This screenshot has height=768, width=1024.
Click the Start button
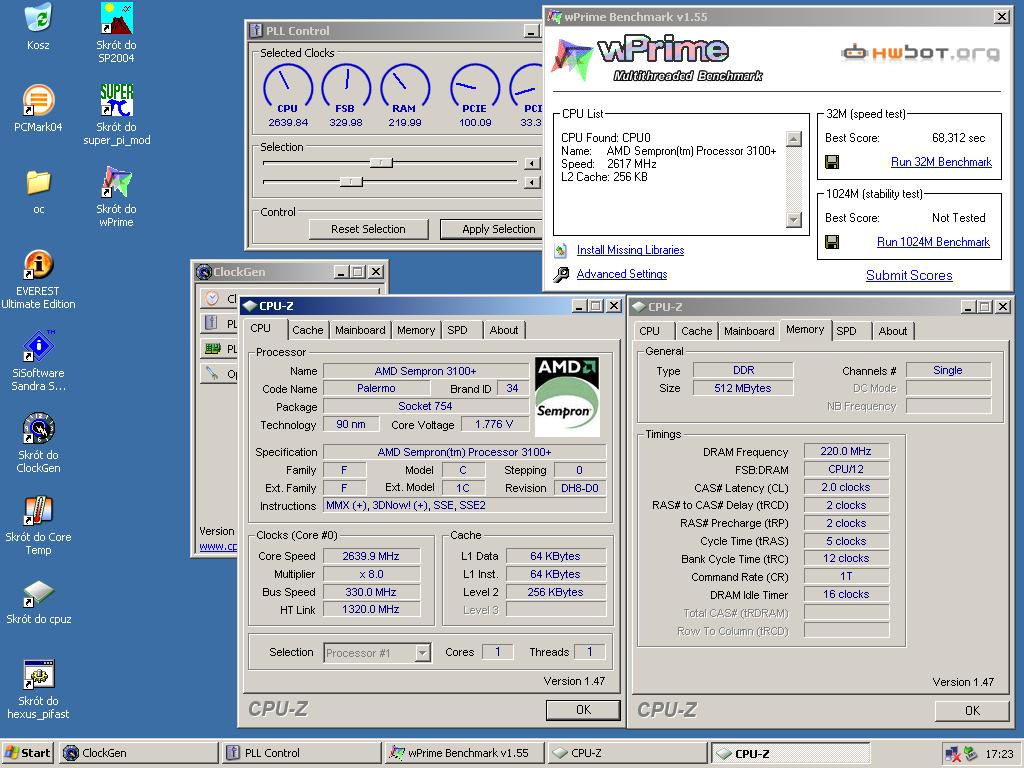27,753
